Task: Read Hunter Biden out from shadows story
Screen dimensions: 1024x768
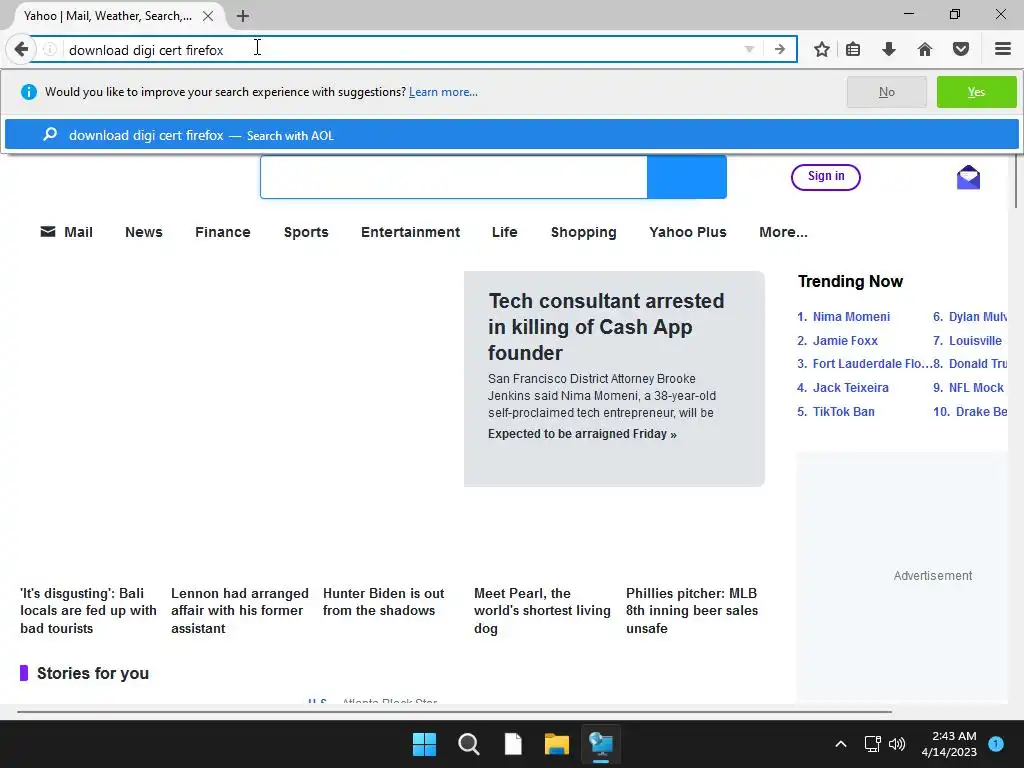Action: click(x=383, y=601)
